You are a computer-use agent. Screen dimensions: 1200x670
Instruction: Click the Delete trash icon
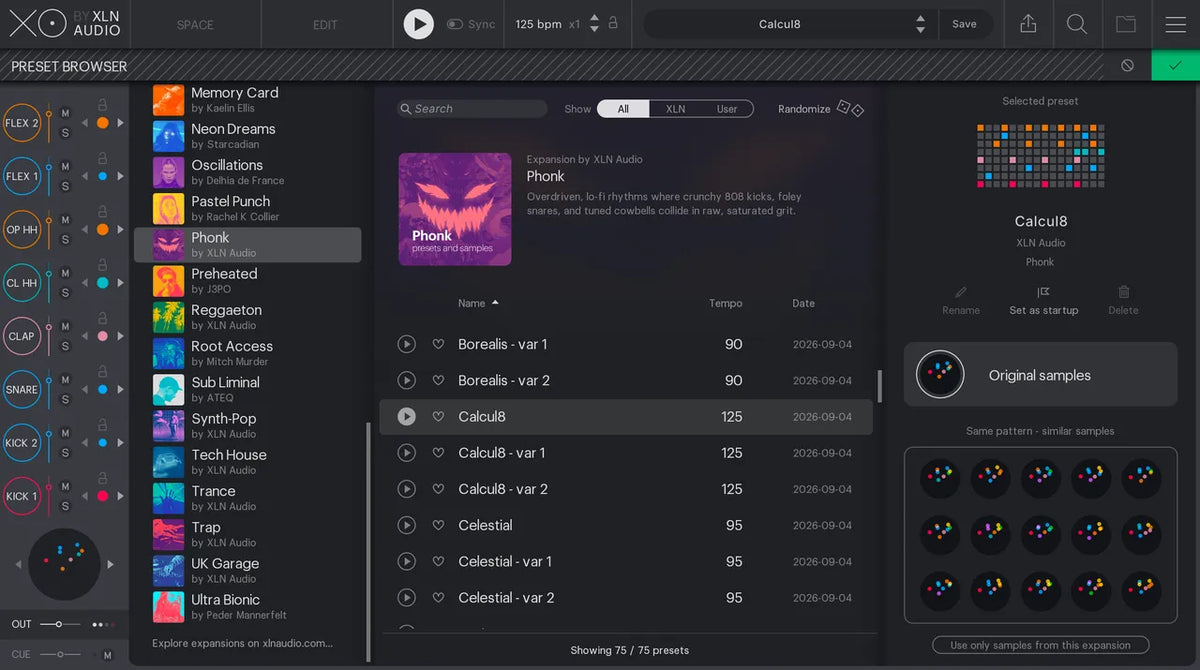pos(1123,292)
